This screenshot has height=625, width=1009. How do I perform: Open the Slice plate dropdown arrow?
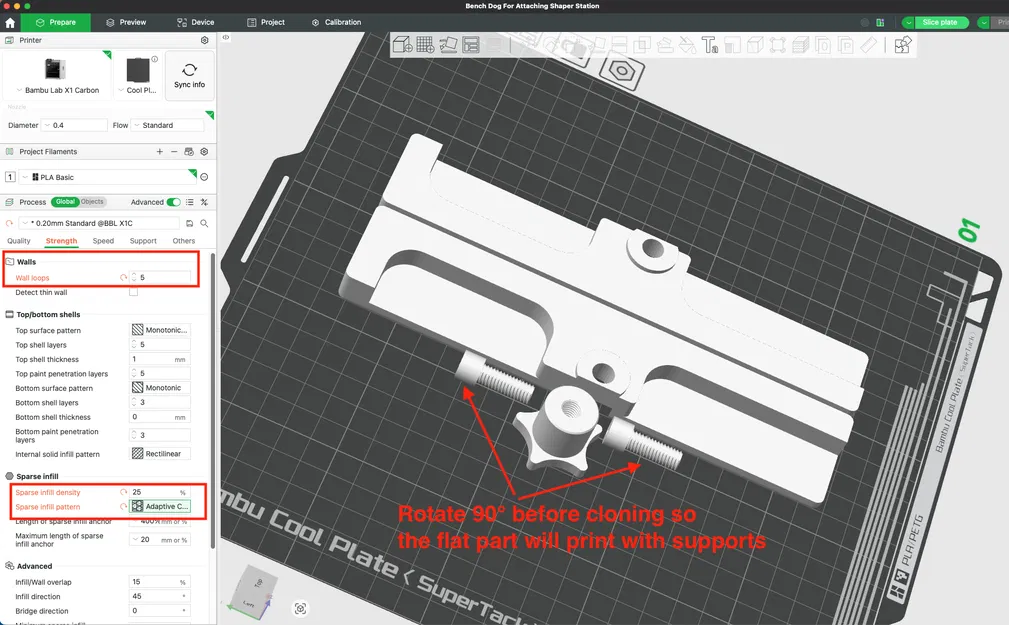pos(908,23)
